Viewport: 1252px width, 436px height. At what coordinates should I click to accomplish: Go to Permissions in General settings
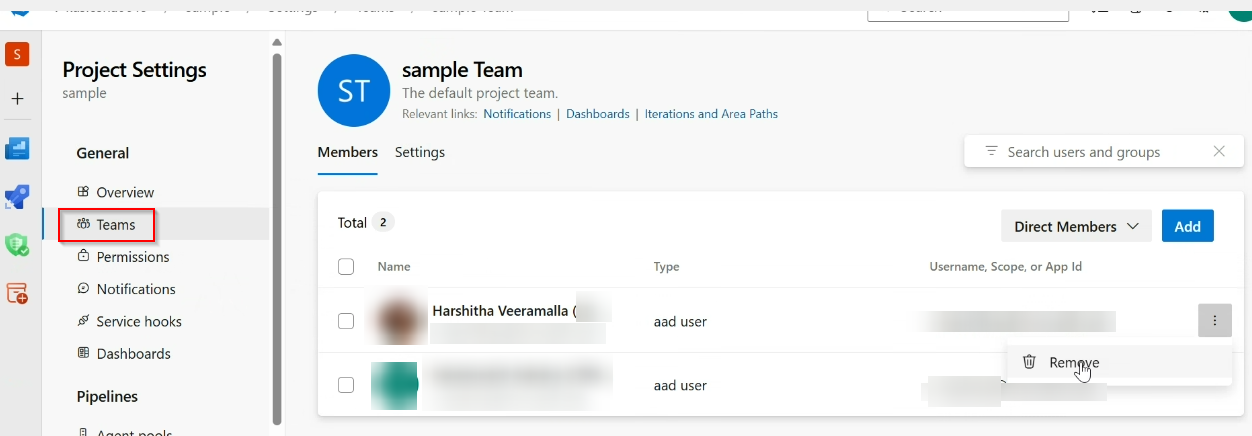pos(133,257)
